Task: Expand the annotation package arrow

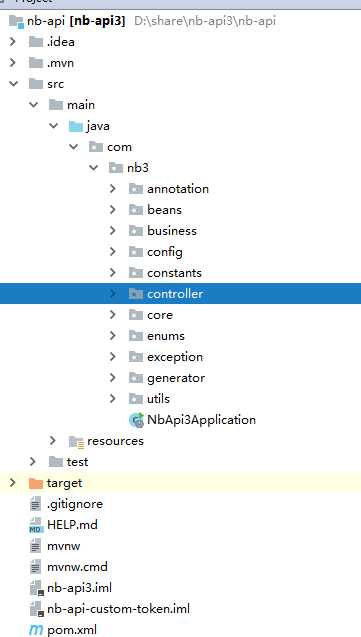Action: (x=112, y=188)
